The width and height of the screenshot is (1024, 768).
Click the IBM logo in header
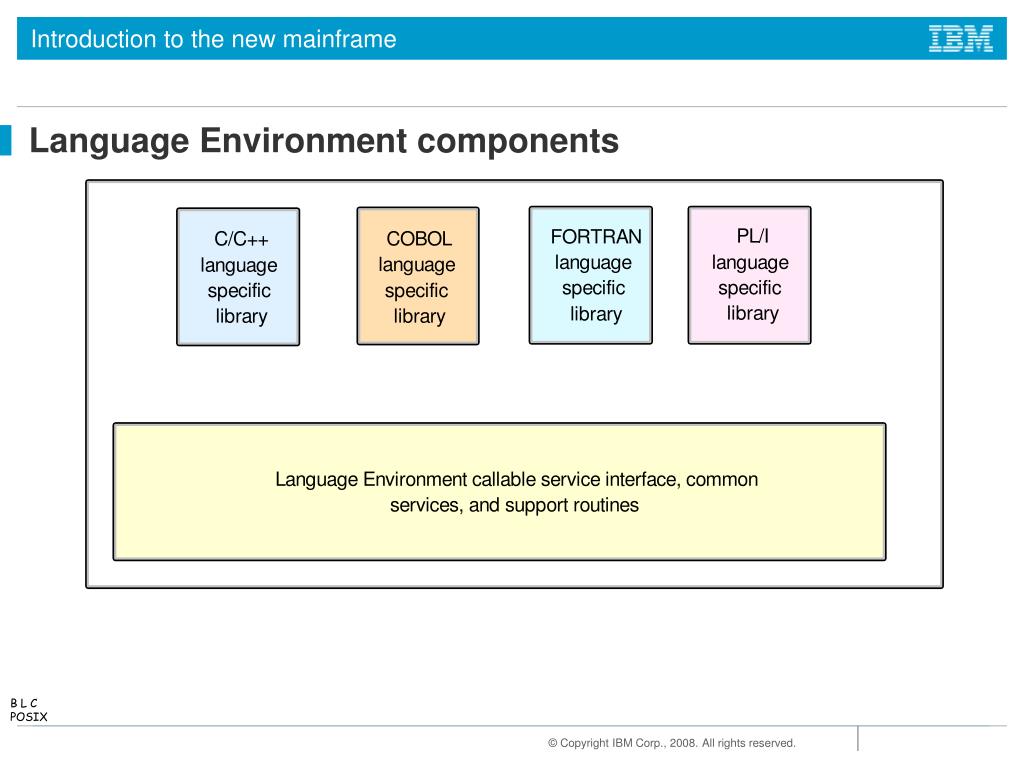pyautogui.click(x=961, y=39)
